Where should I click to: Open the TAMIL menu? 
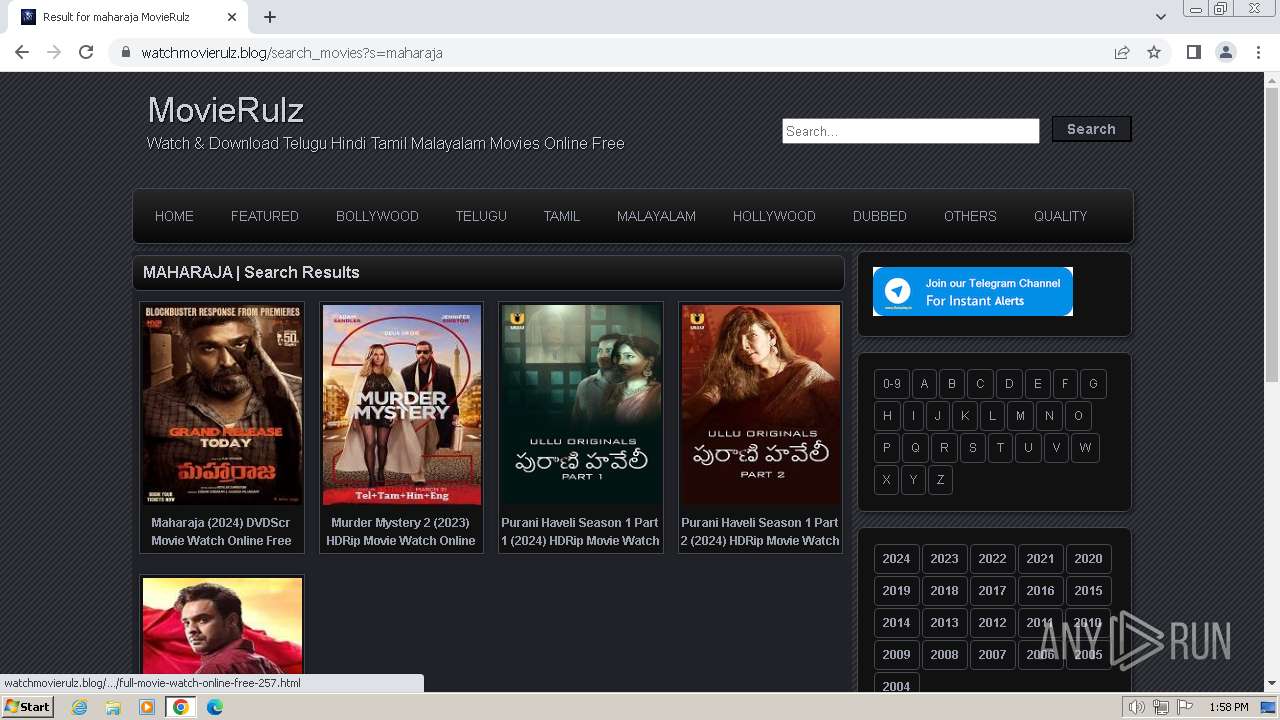point(562,216)
